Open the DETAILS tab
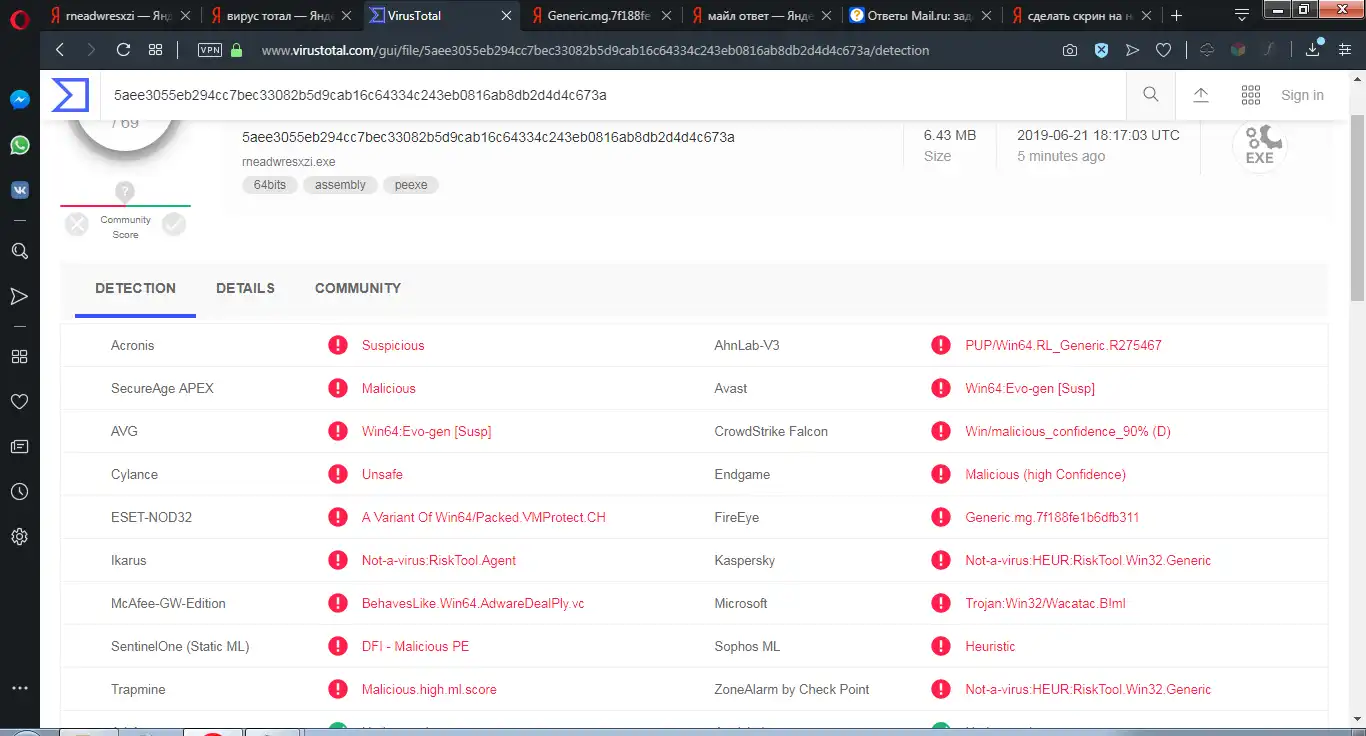This screenshot has width=1366, height=736. (245, 288)
